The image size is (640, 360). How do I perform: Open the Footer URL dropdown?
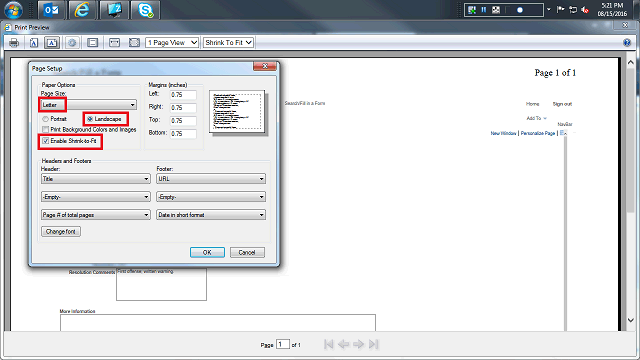tap(211, 179)
